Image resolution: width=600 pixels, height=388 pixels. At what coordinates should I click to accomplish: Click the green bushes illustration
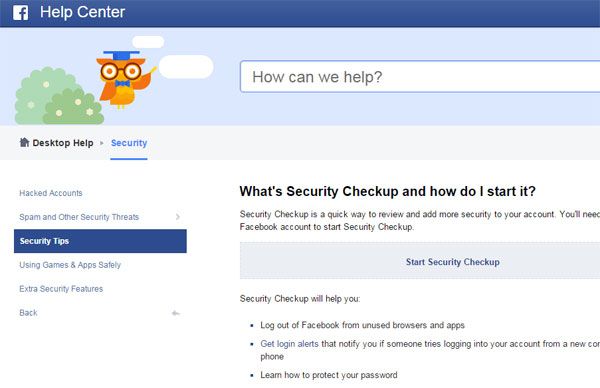coord(59,96)
